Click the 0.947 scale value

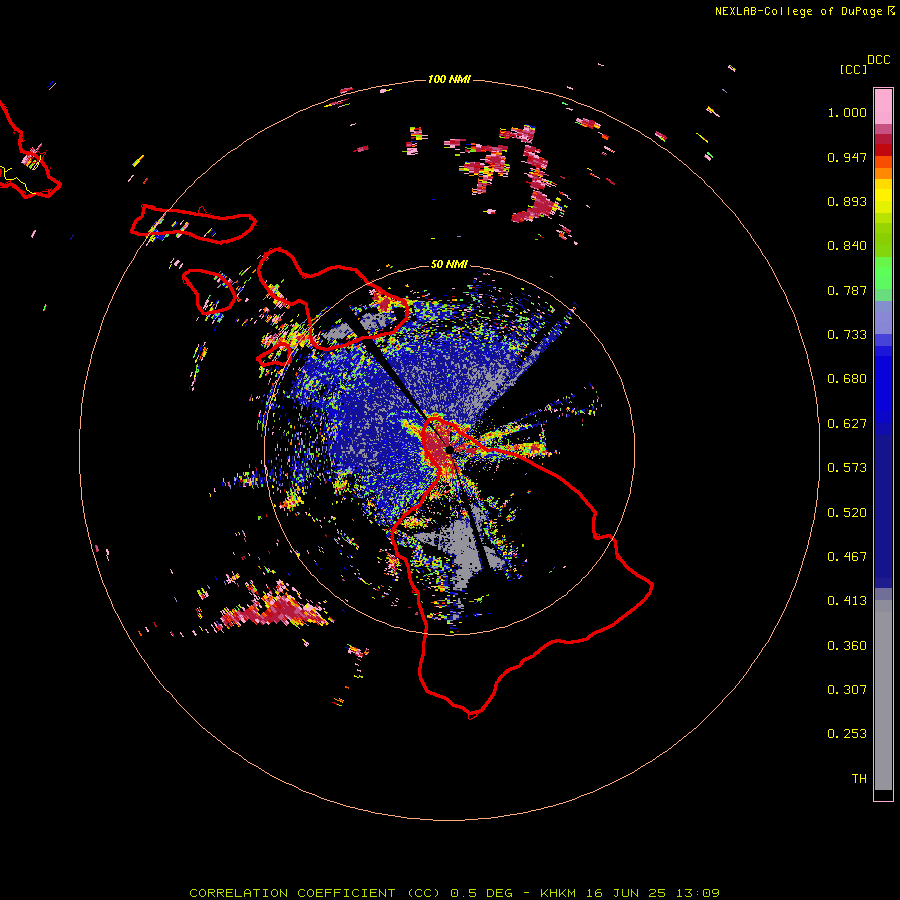847,157
